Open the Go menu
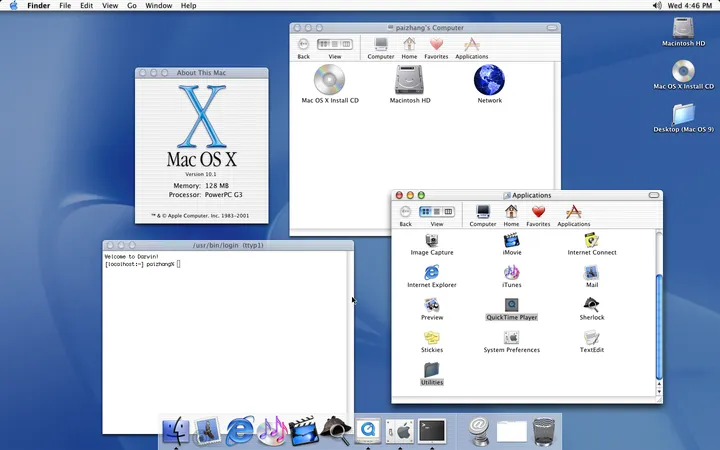The height and width of the screenshot is (450, 720). [132, 6]
